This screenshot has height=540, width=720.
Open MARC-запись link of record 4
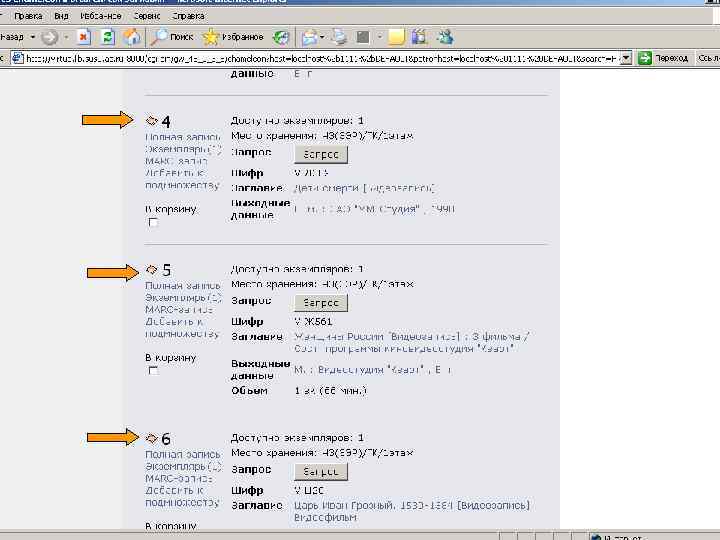176,161
